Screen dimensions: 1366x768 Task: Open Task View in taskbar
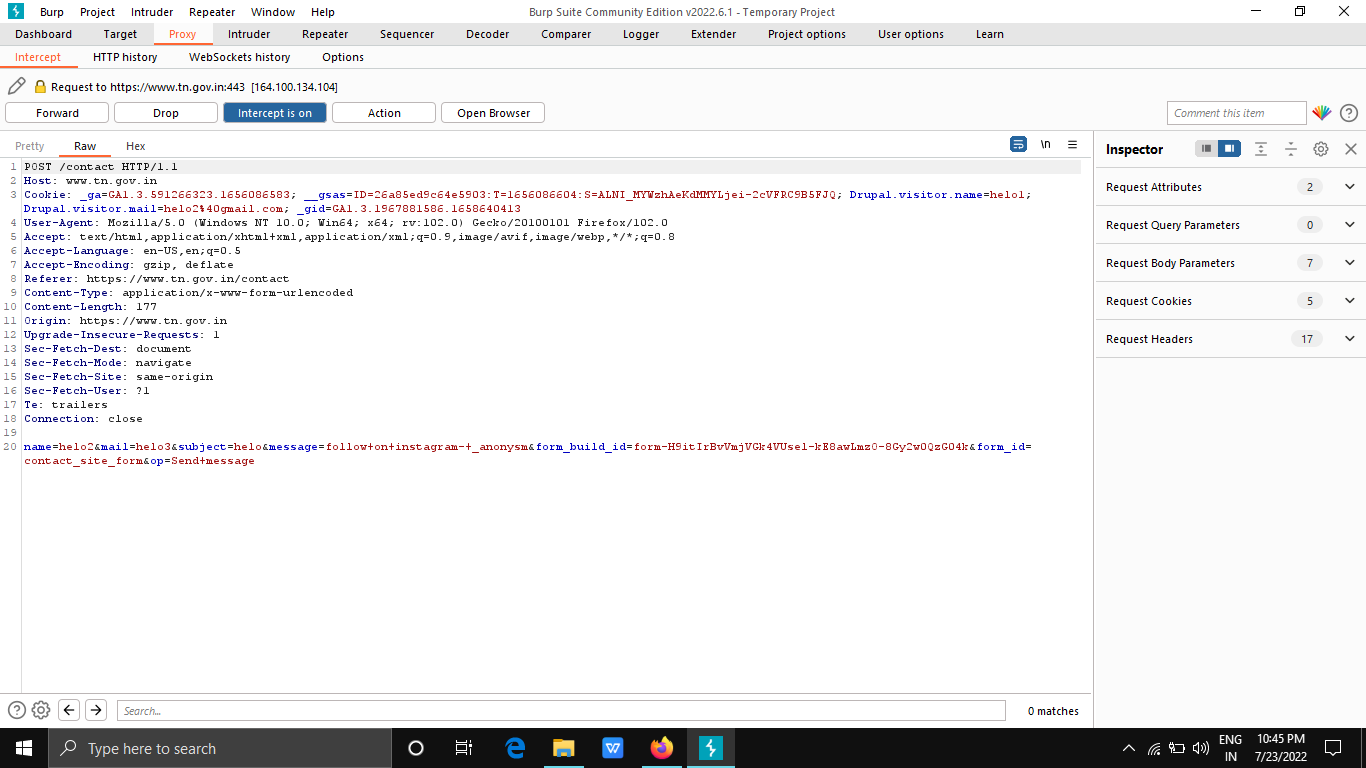[464, 748]
